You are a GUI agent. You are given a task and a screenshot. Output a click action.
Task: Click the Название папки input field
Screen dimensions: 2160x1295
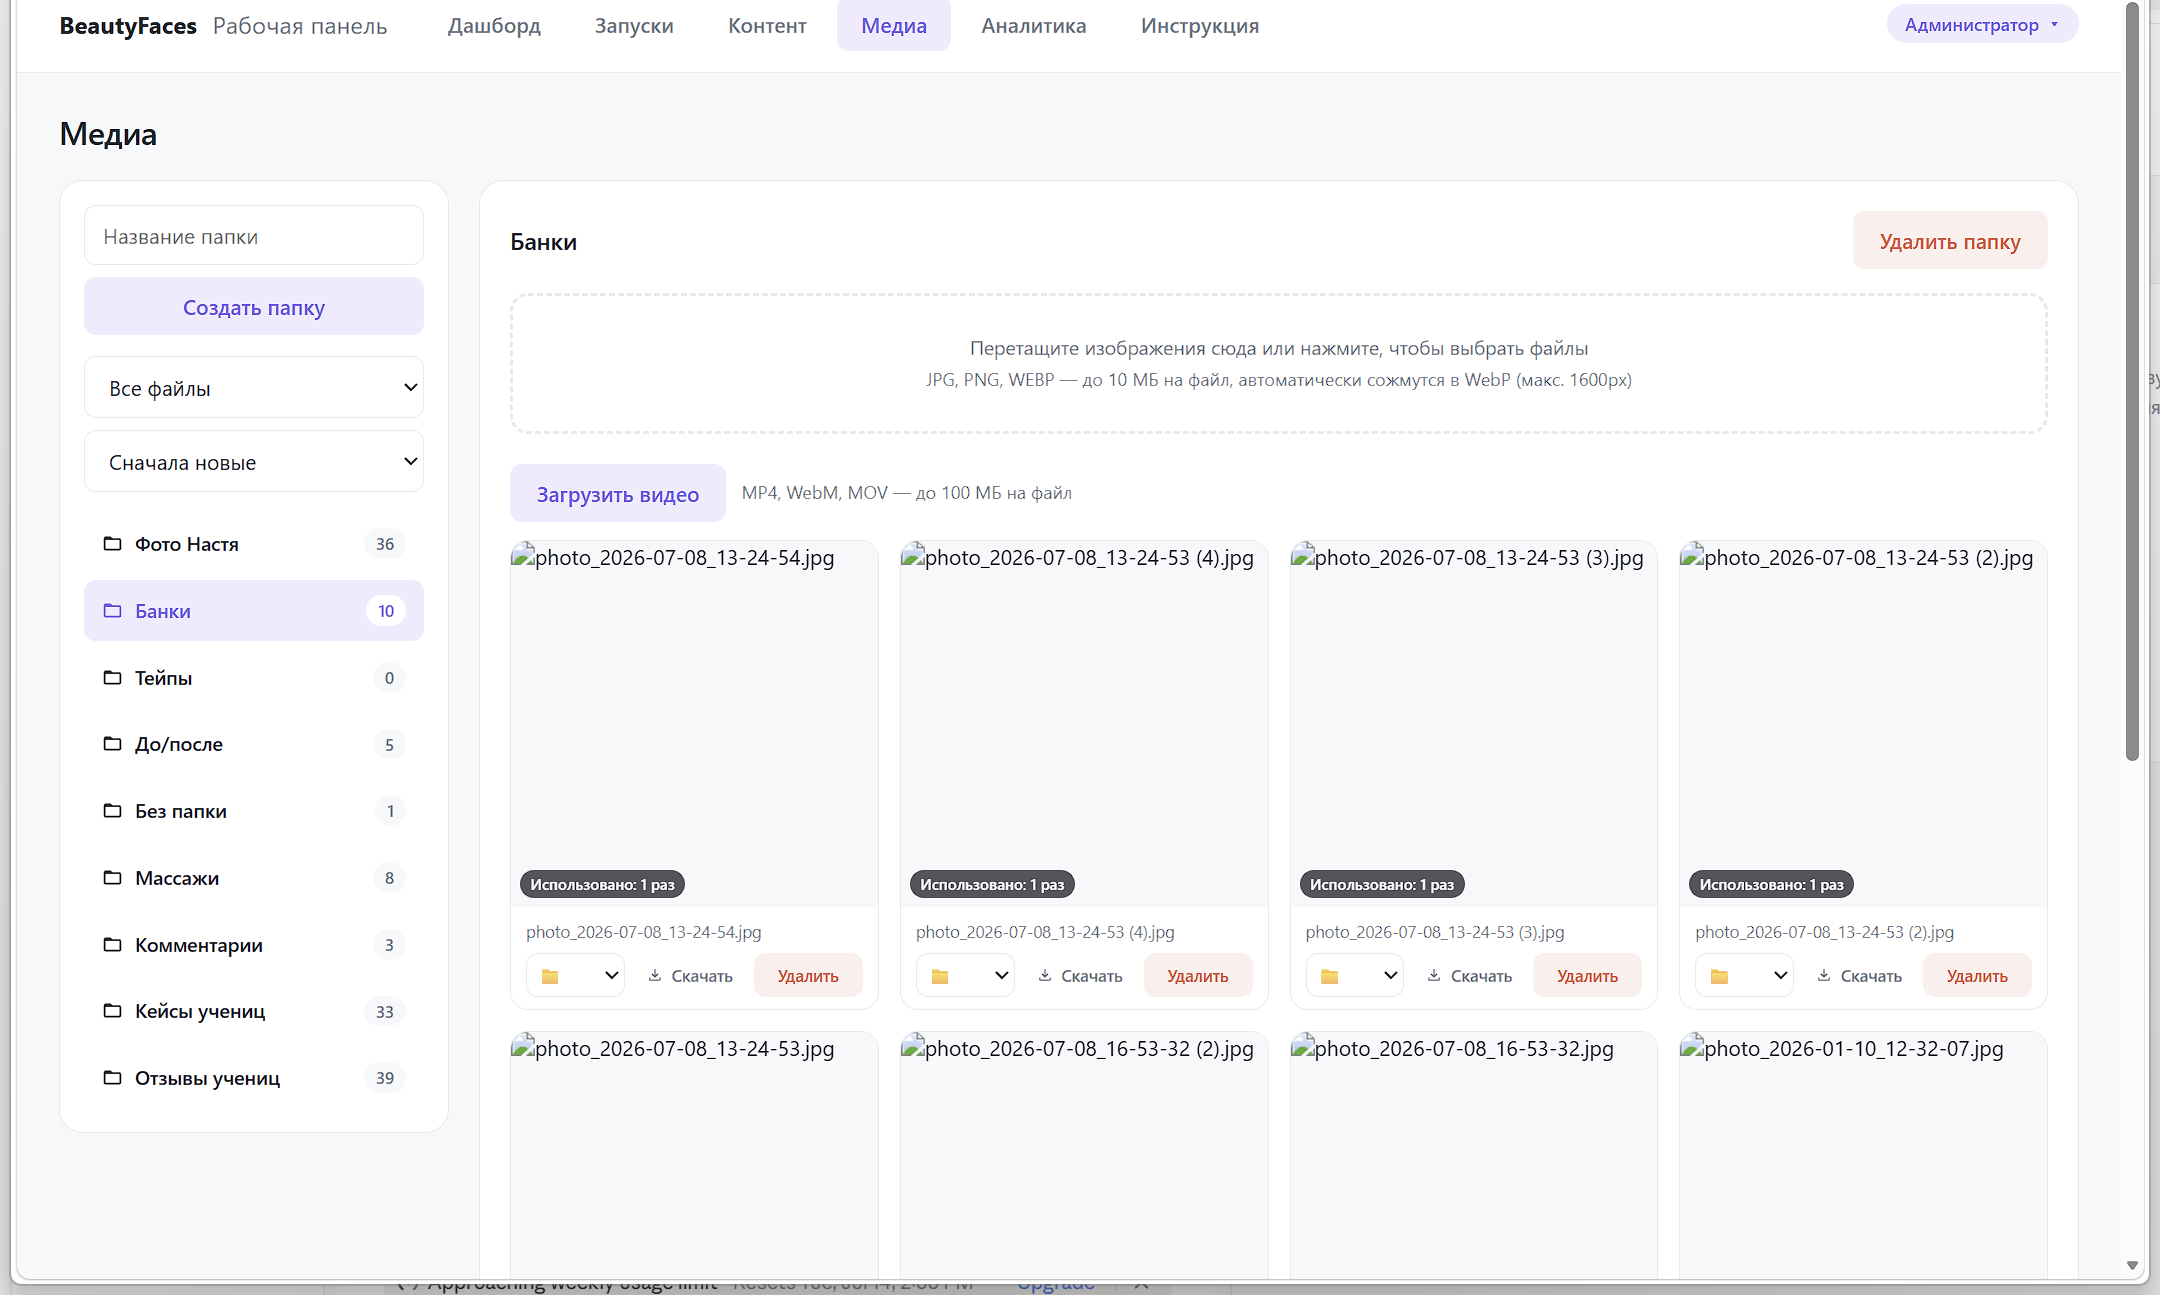point(254,236)
